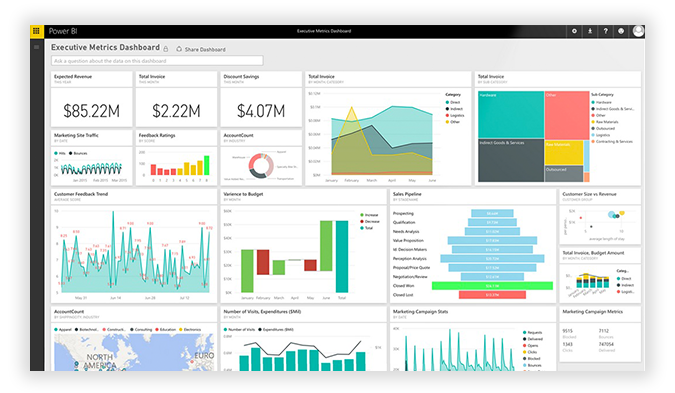Select the Perception Analysis pipeline bar
The width and height of the screenshot is (675, 393).
point(492,258)
